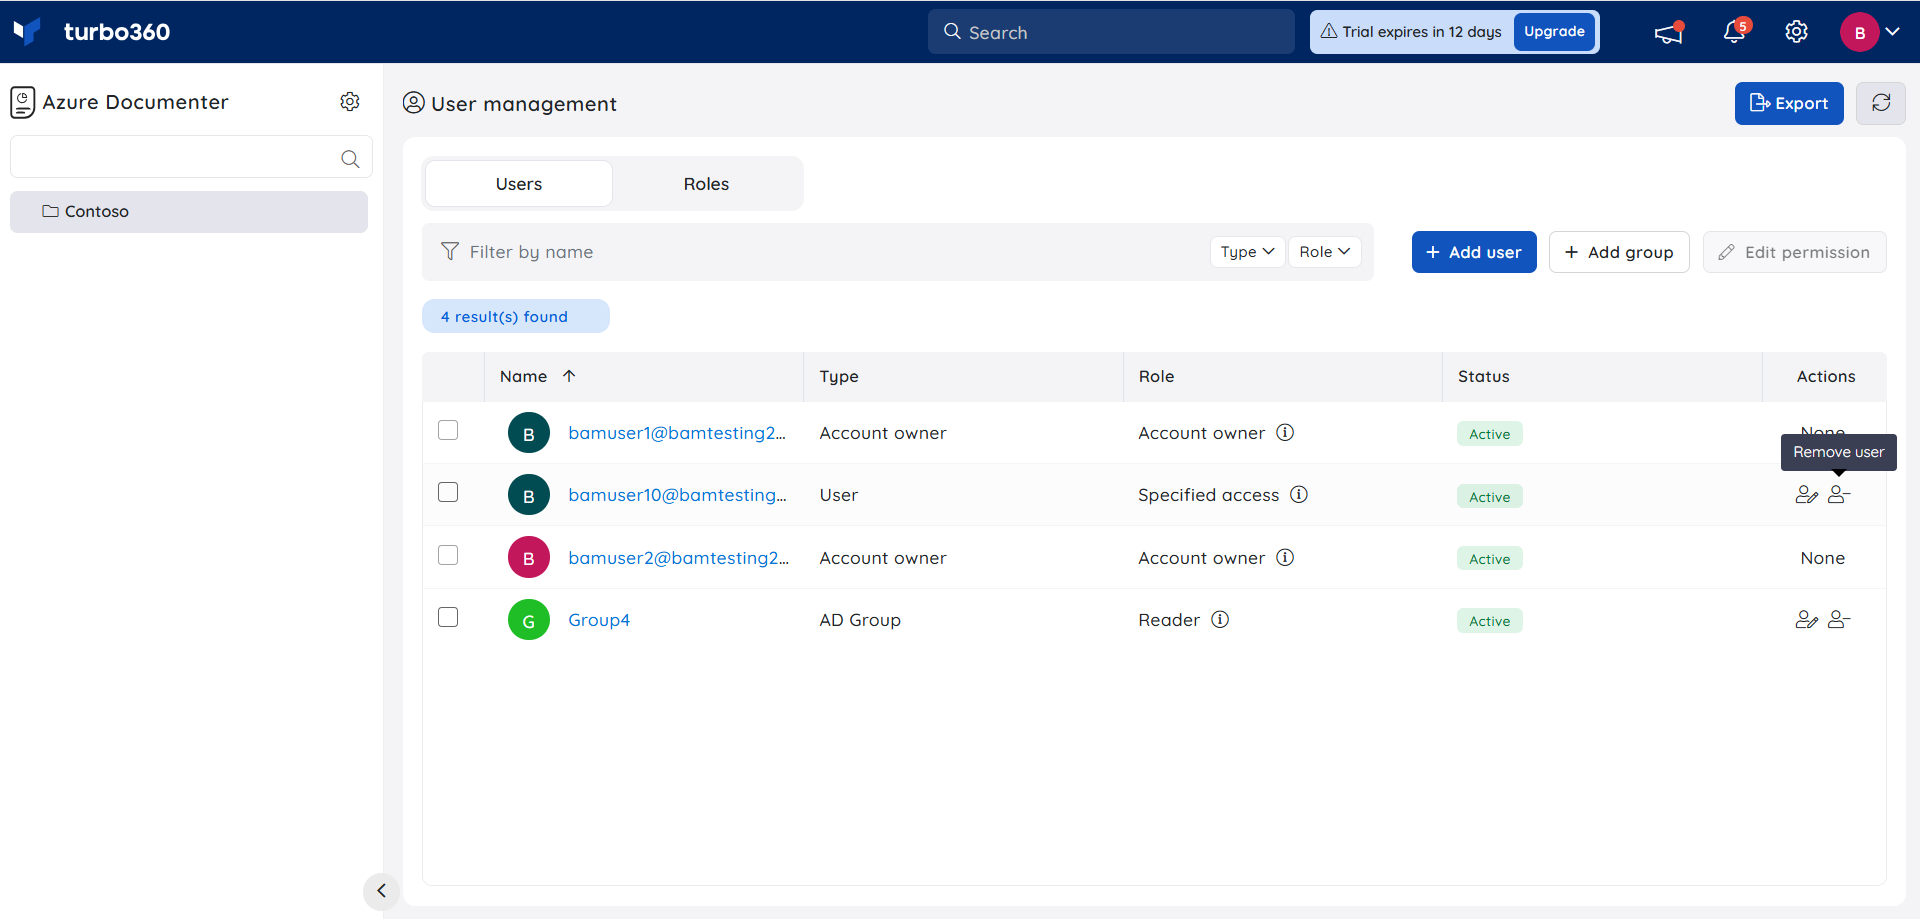Remove user icon for bamuser10 row

click(1839, 495)
